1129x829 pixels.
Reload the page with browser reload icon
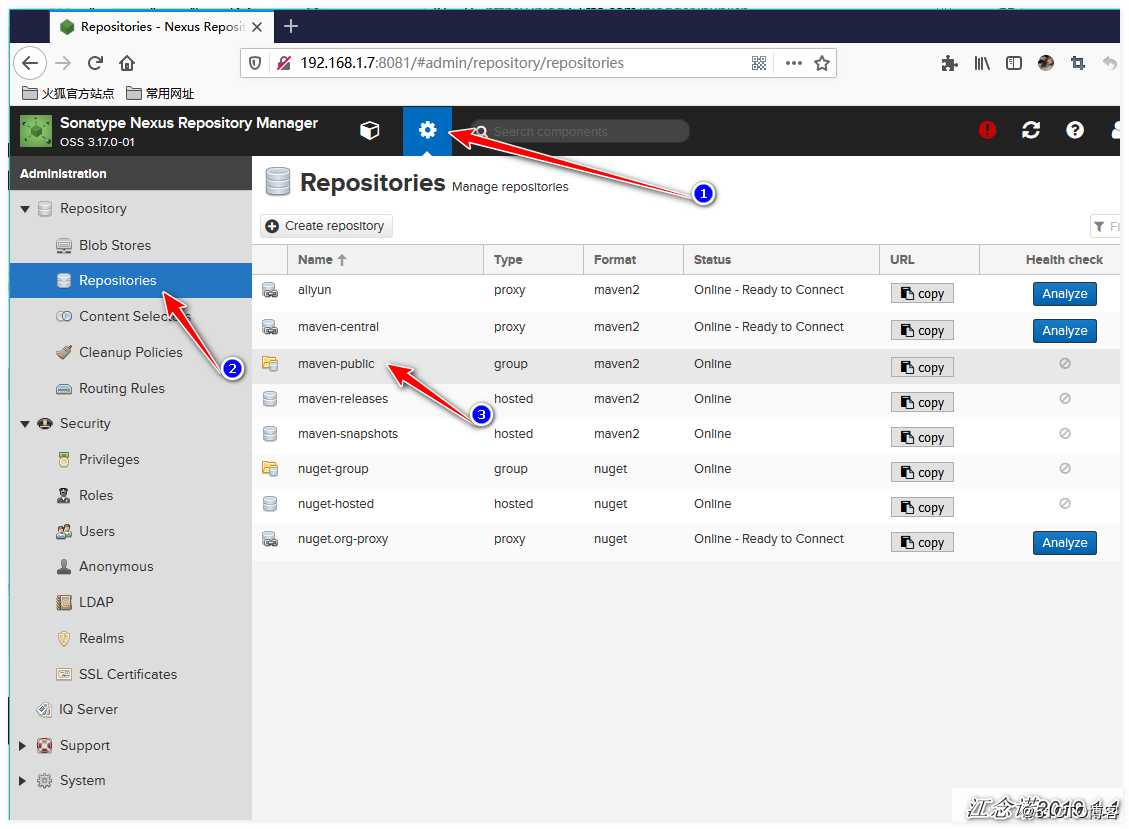tap(95, 63)
